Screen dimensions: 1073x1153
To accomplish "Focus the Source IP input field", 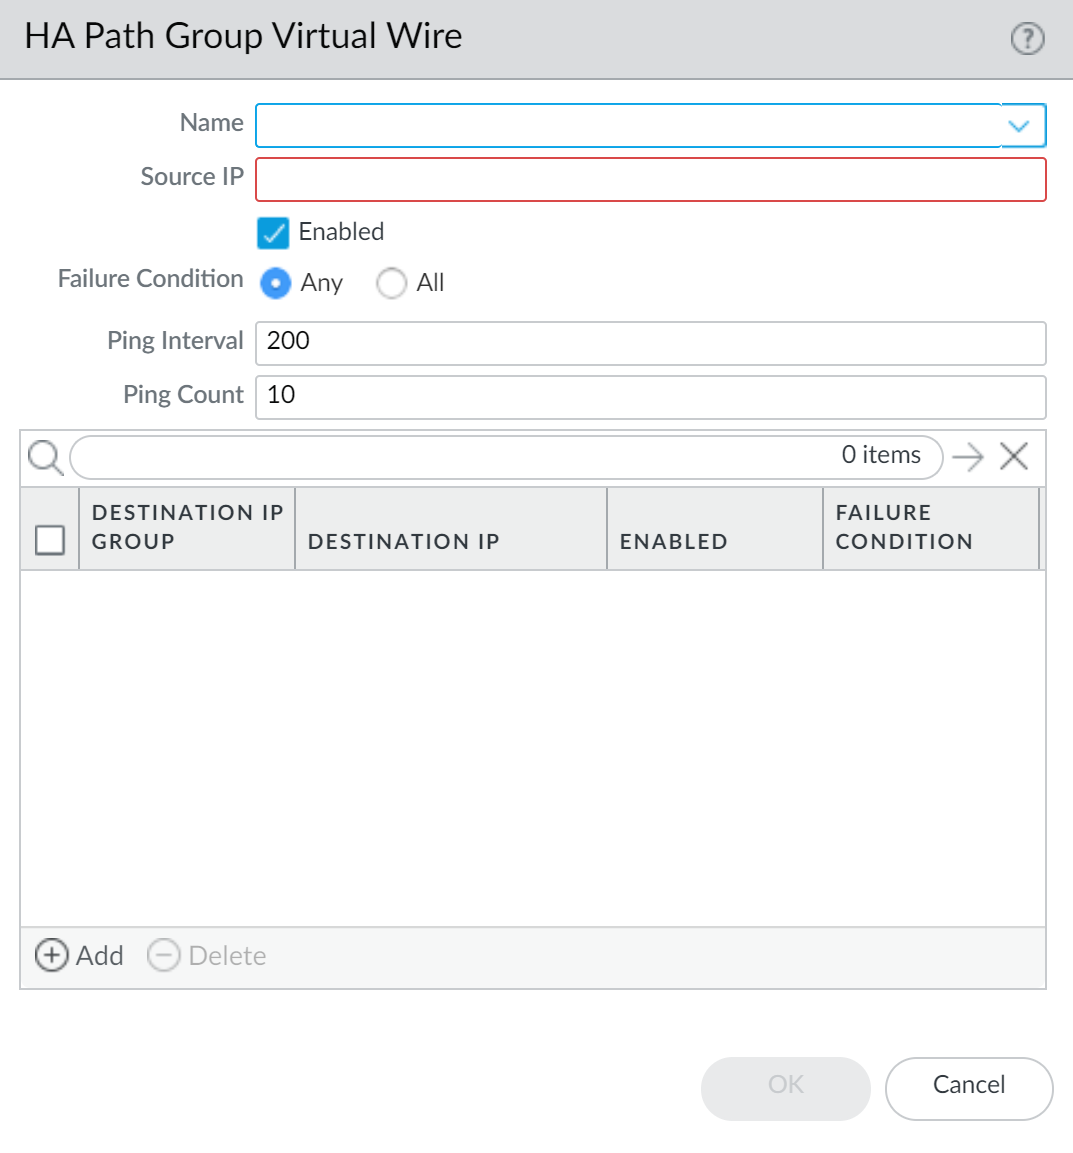I will [650, 180].
